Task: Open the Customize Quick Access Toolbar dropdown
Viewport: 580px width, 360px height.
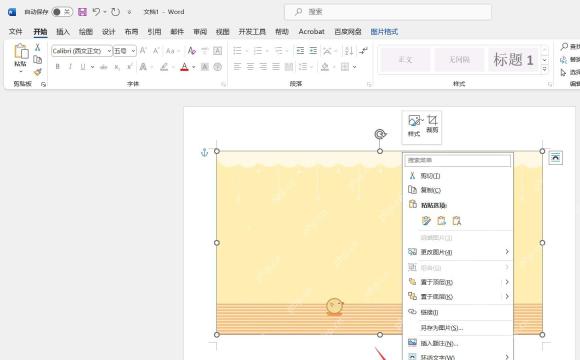Action: click(129, 12)
